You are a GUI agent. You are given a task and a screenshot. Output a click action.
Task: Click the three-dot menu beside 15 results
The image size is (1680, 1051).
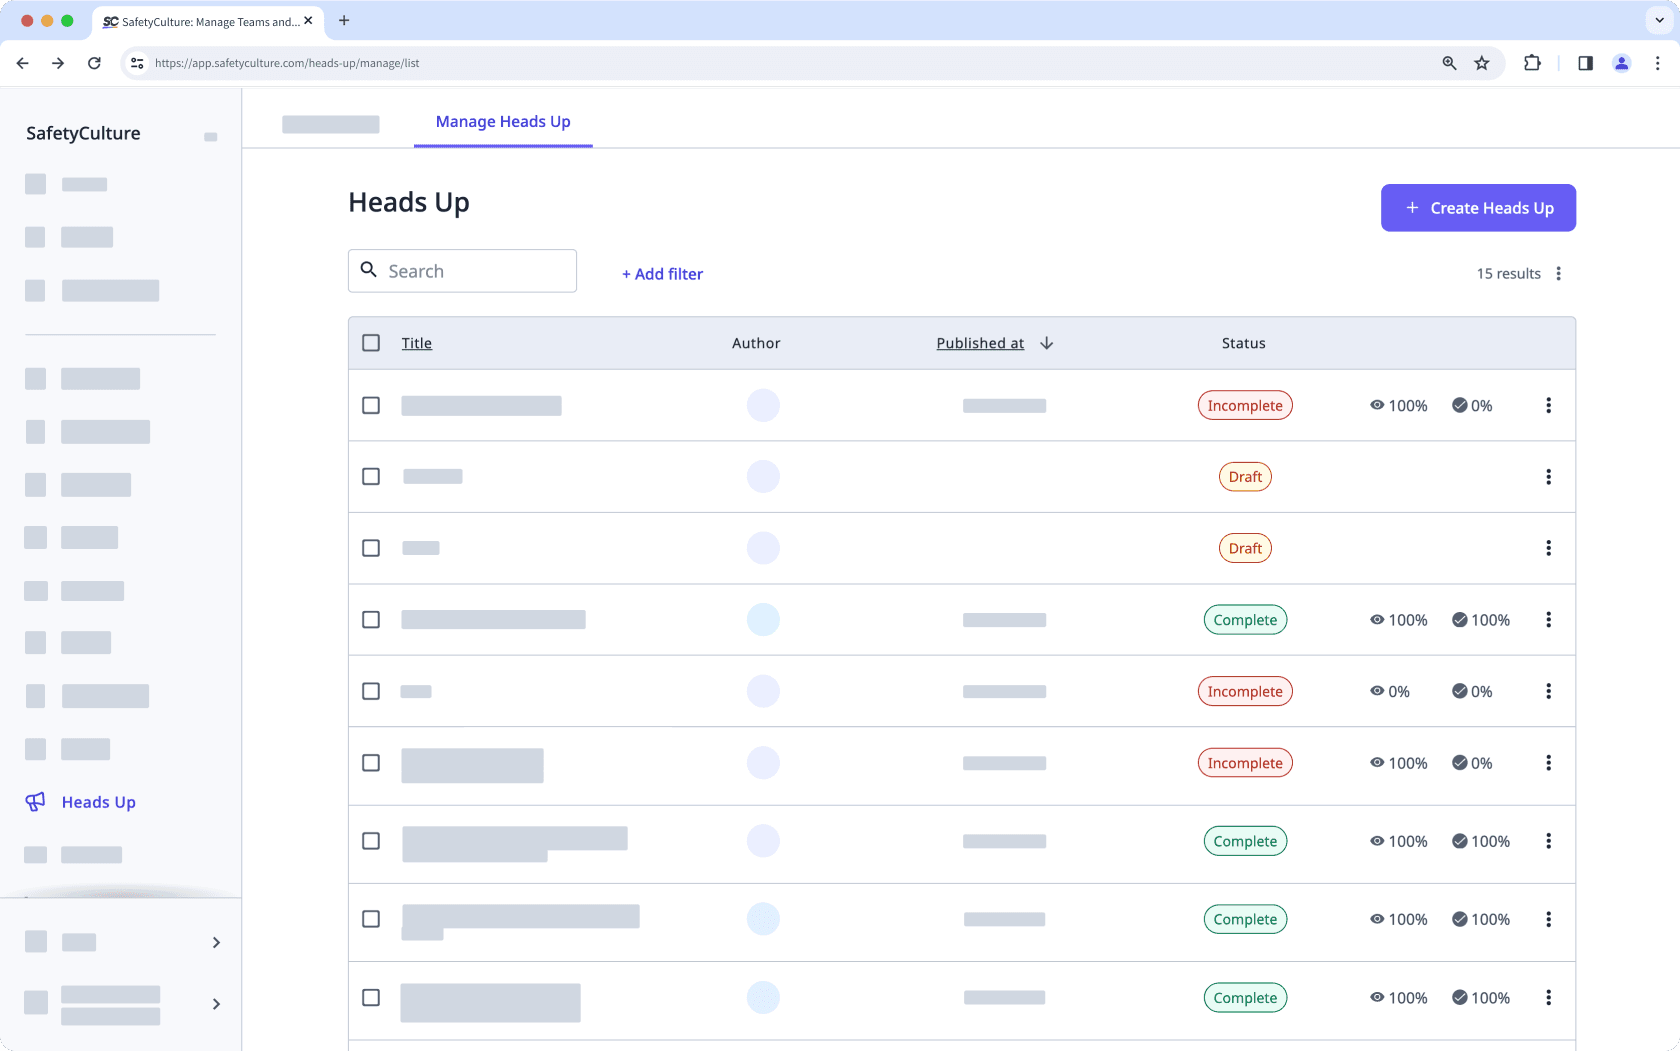[1558, 272]
